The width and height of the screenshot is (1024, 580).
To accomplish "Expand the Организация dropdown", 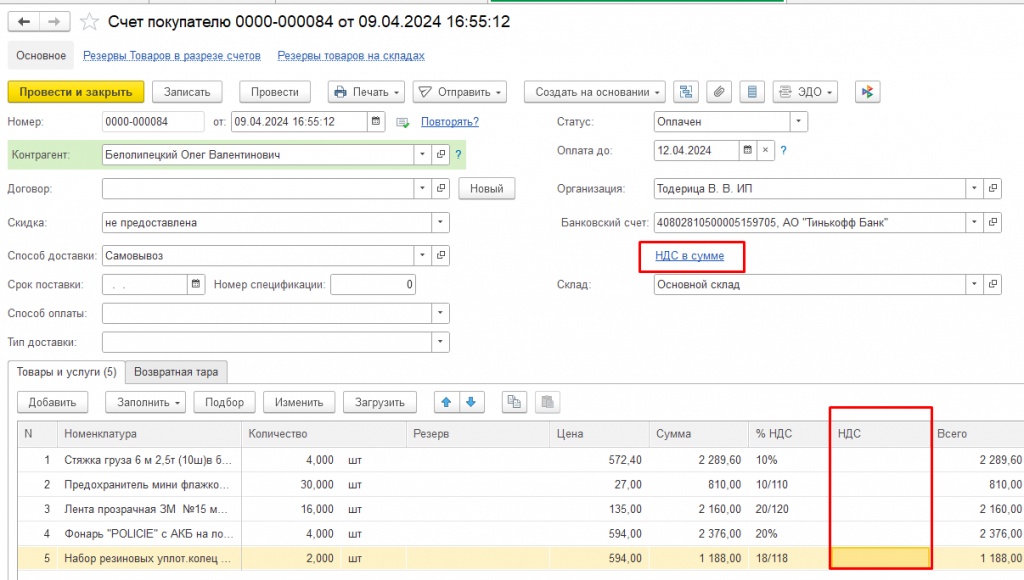I will coord(974,189).
